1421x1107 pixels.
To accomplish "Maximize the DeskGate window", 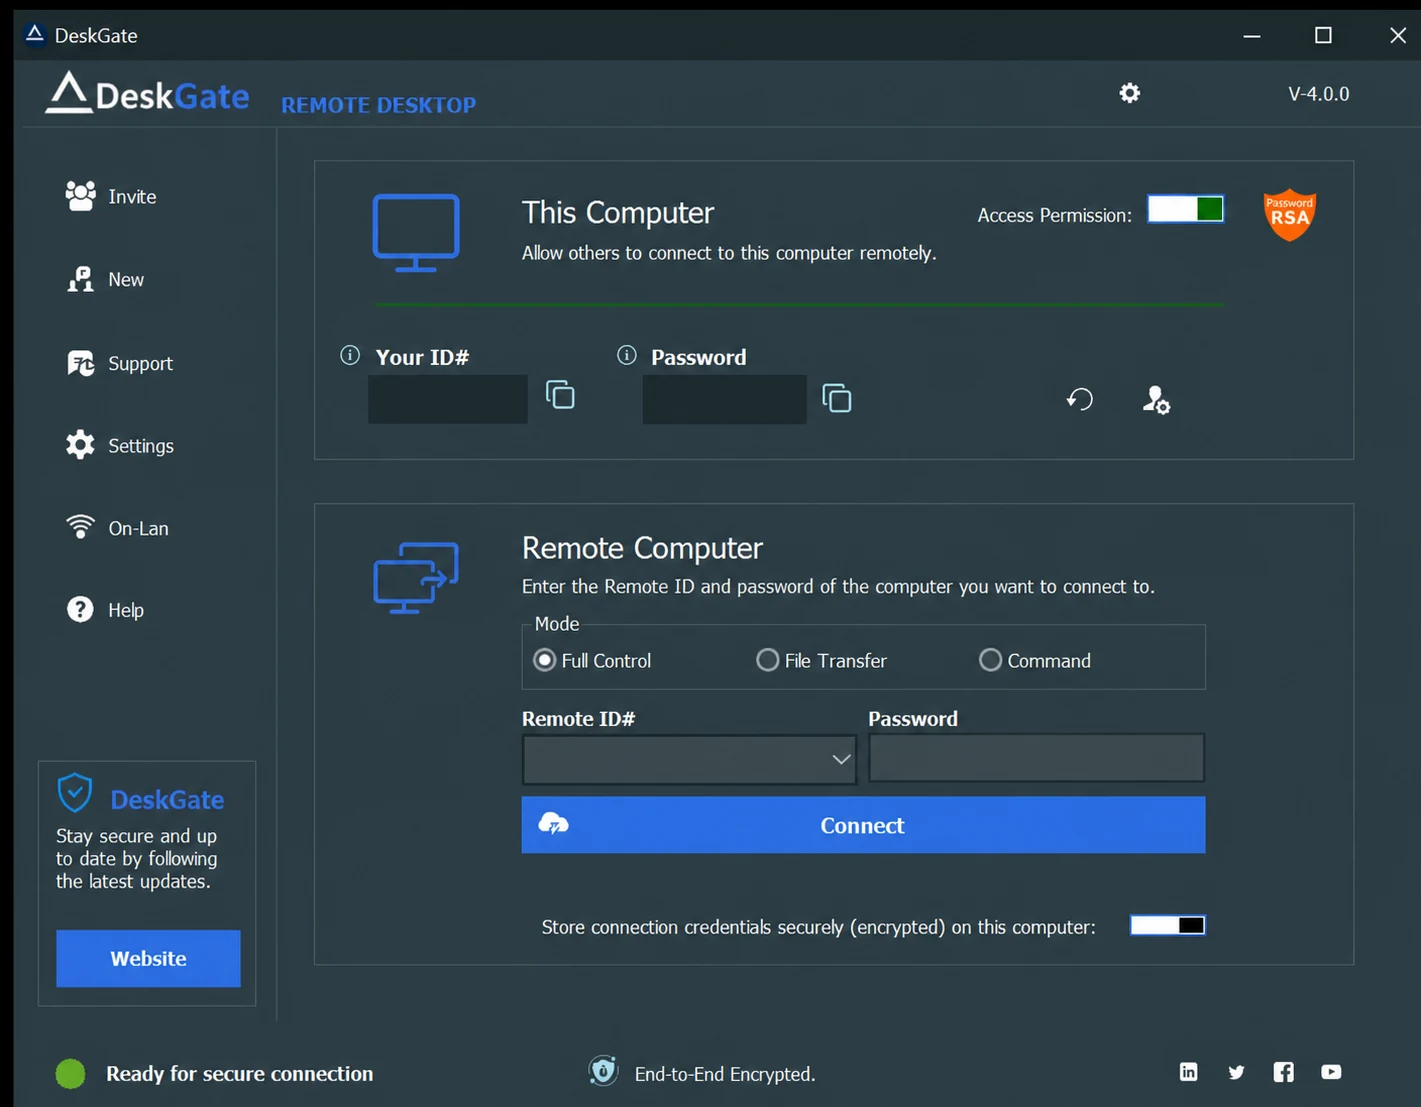I will 1323,35.
